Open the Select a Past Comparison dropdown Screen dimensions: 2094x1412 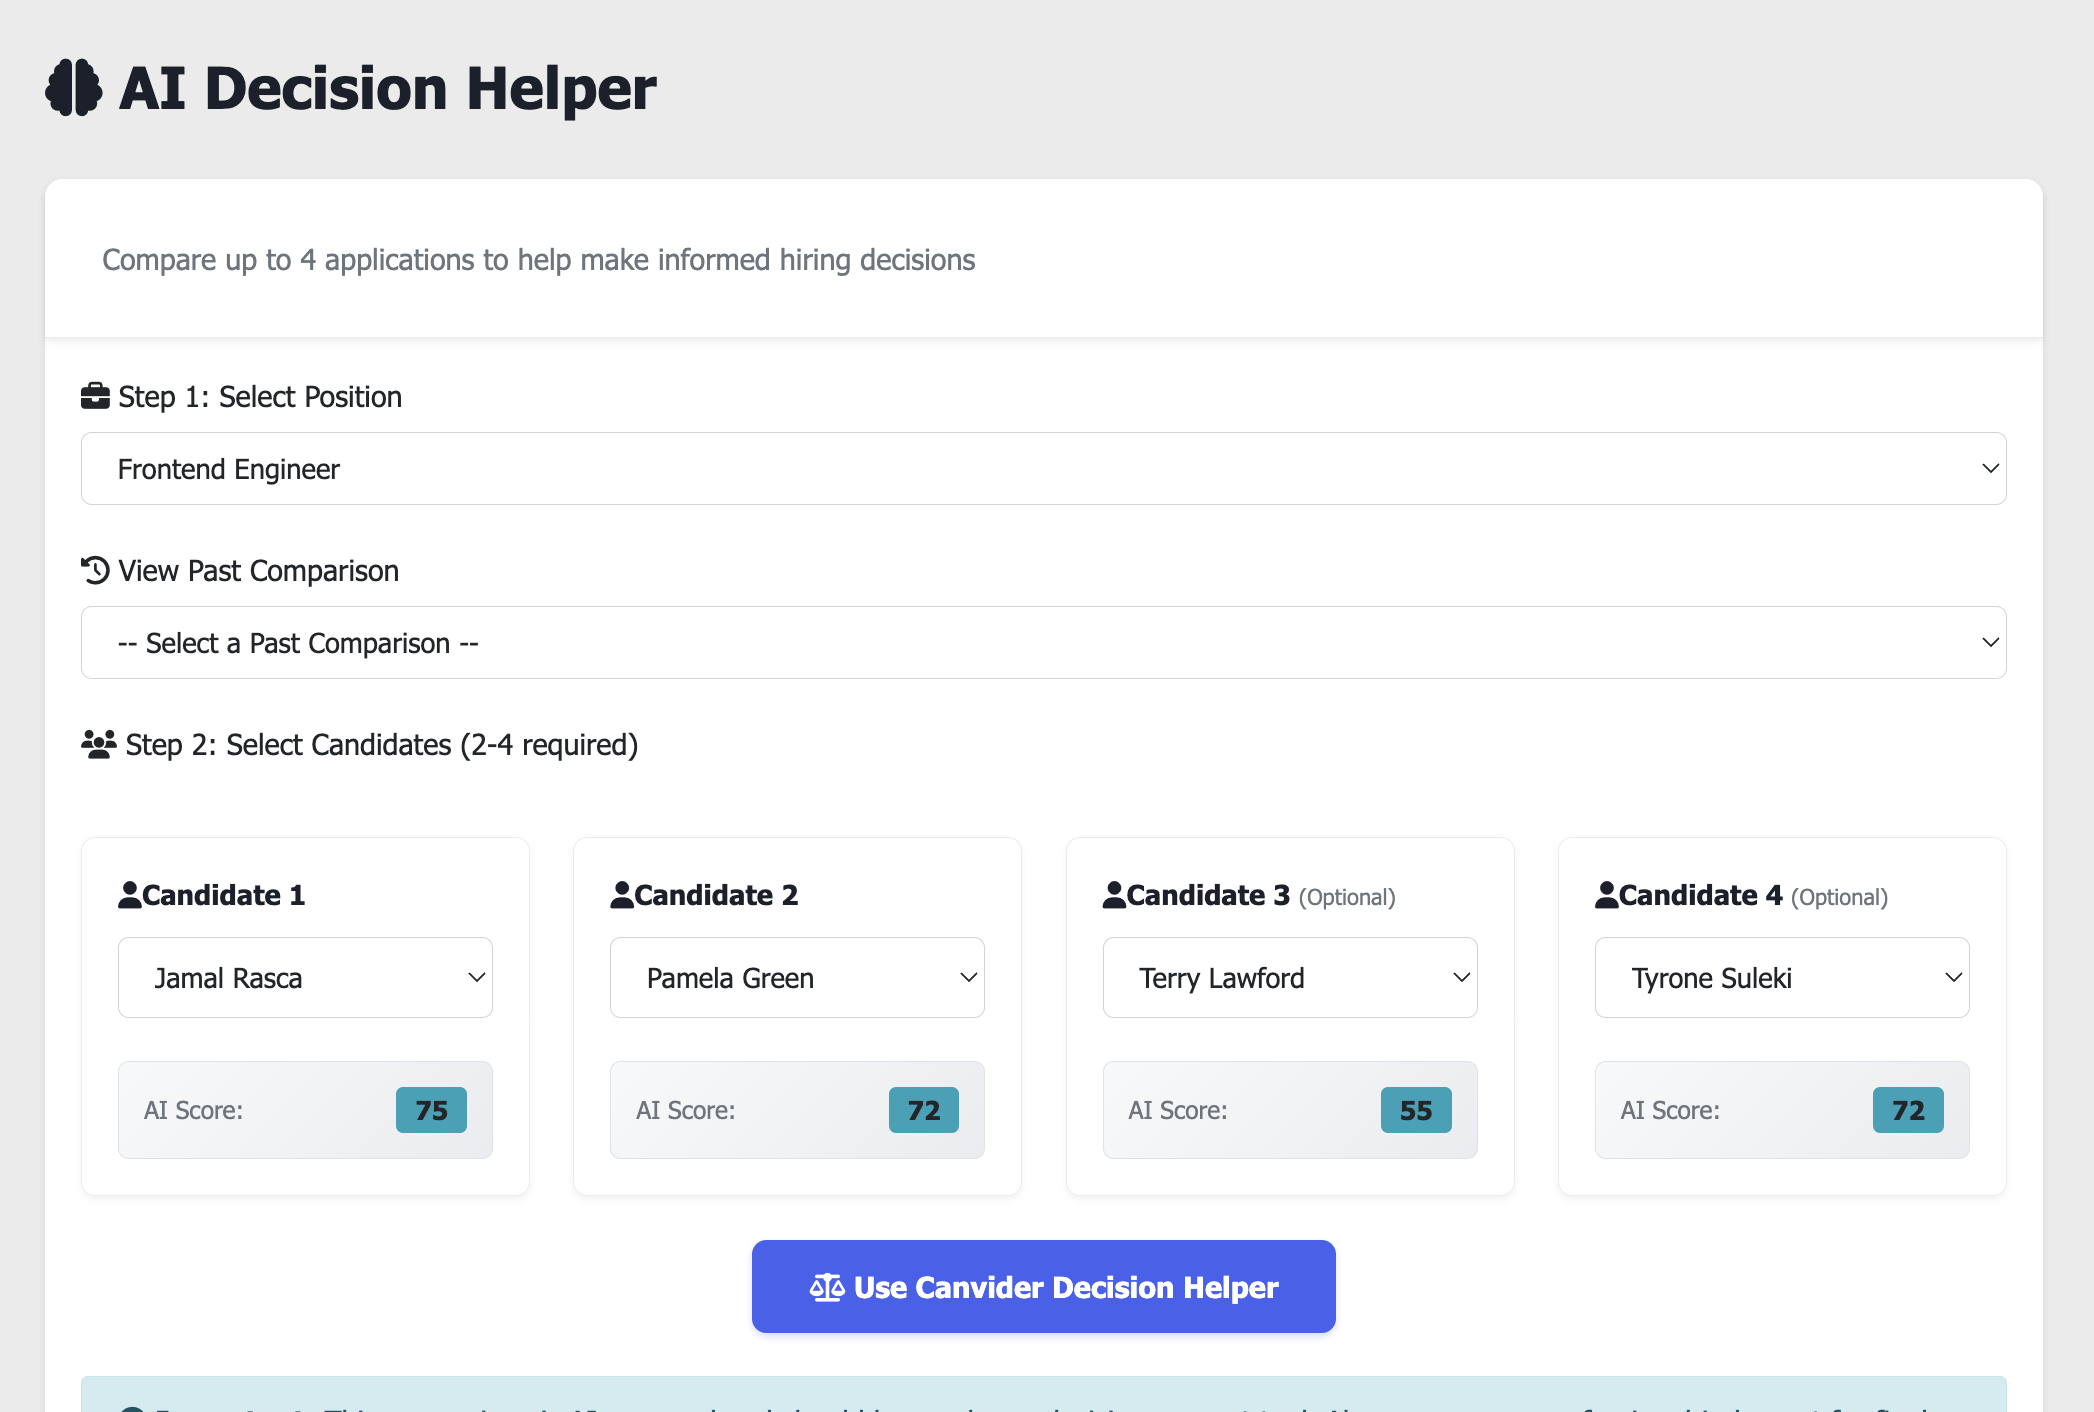(x=1043, y=642)
